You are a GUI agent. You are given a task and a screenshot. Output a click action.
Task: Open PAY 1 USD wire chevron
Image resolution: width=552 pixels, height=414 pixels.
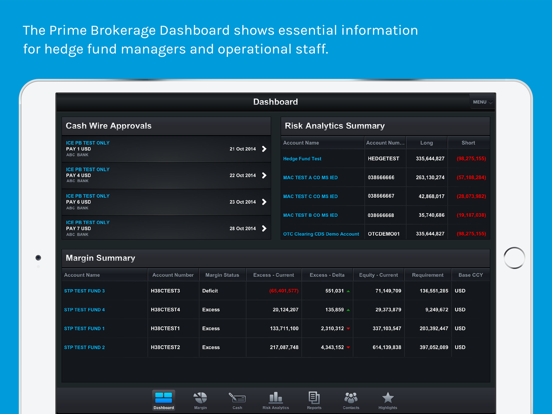coord(264,149)
